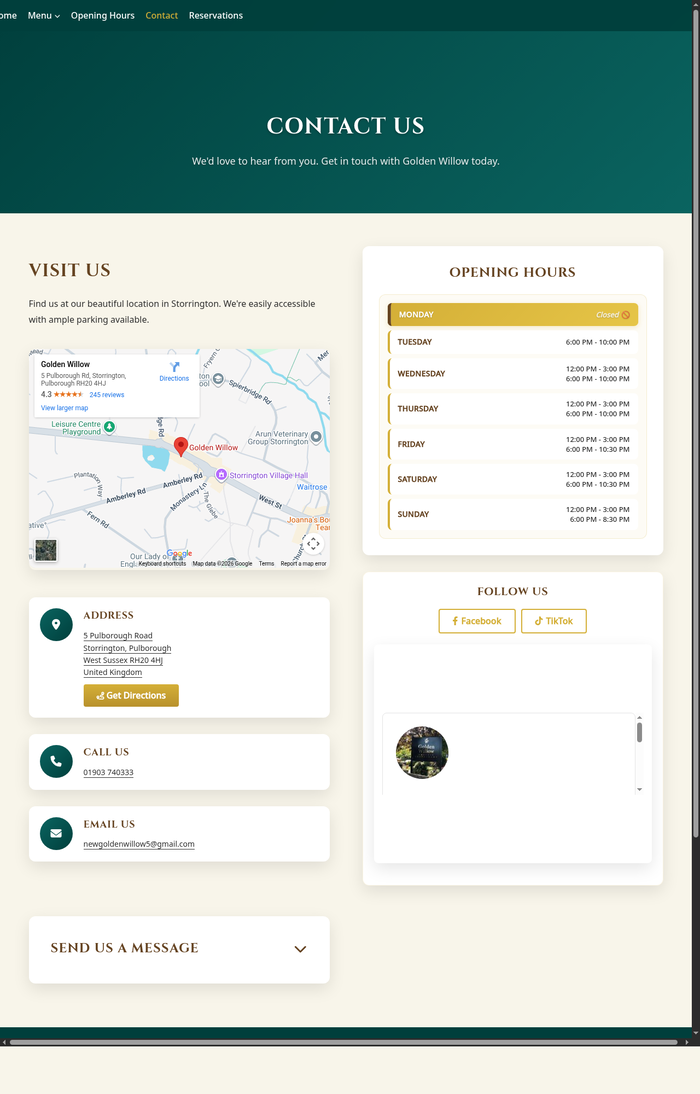Screen dimensions: 700x1094
Task: Expand the Send Us a Message section
Action: tap(179, 950)
